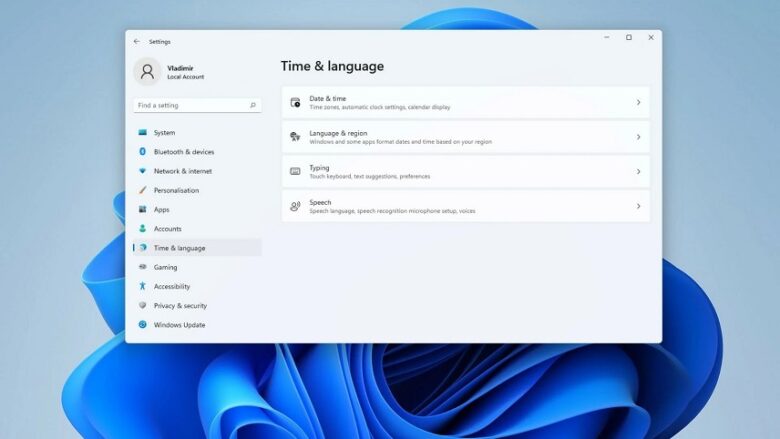
Task: Click the back arrow in Settings
Action: 137,42
